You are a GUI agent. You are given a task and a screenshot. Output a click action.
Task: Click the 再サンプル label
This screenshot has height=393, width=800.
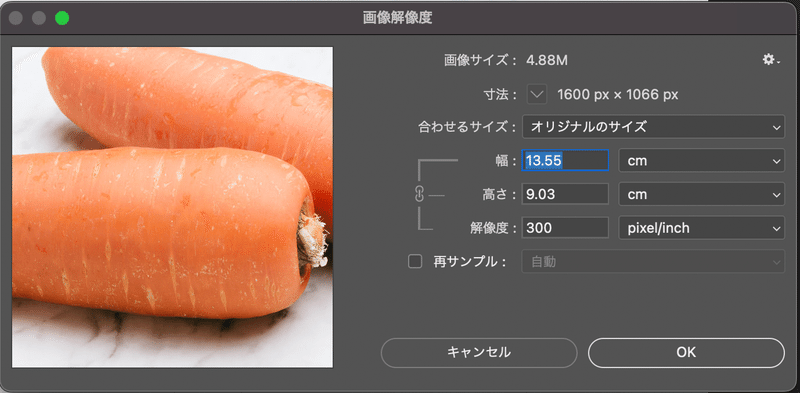tap(469, 262)
